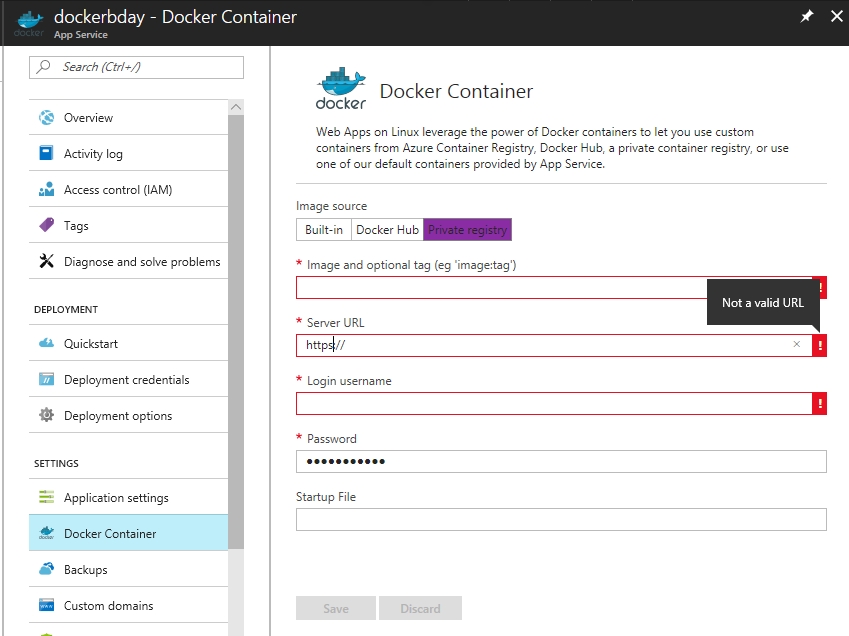Screen dimensions: 849x636
Task: Open Custom domains
Action: 128,605
